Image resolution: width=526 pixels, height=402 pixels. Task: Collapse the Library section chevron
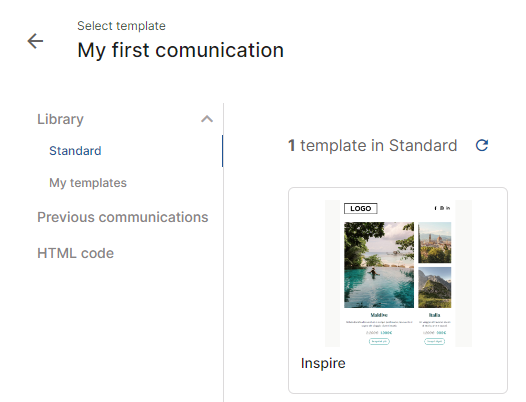tap(207, 119)
